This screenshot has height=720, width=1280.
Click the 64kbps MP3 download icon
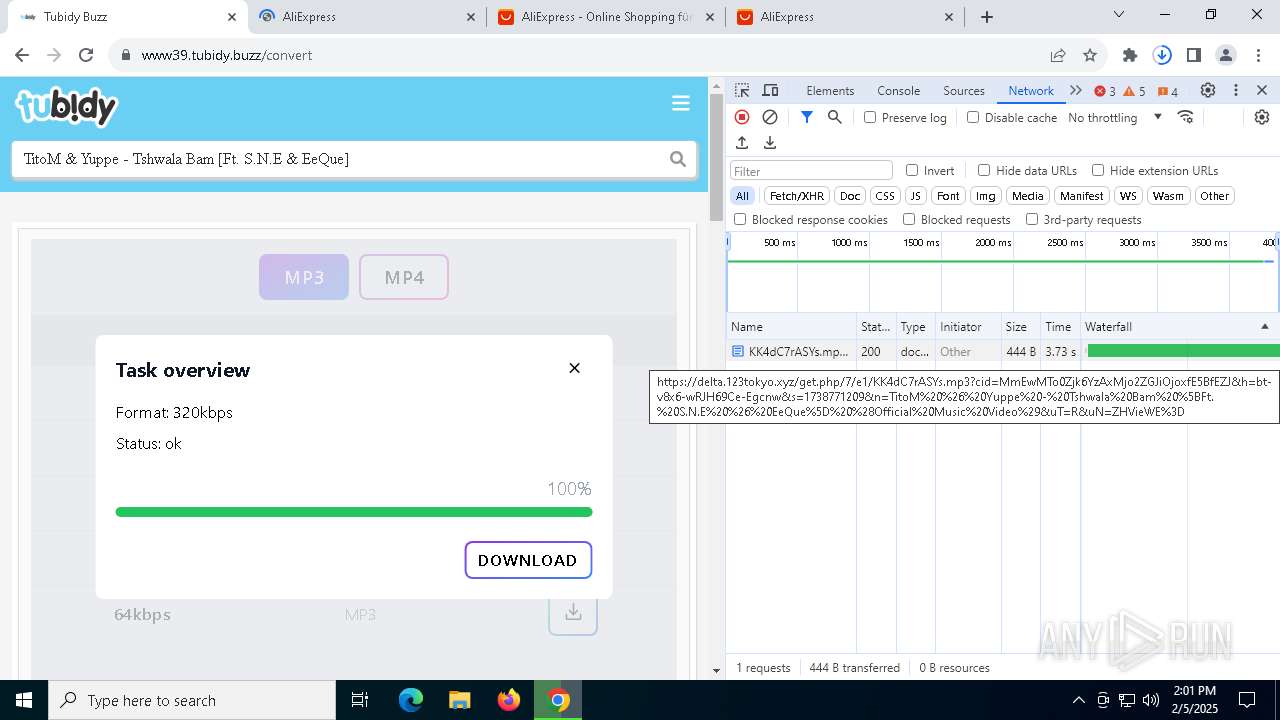(573, 612)
